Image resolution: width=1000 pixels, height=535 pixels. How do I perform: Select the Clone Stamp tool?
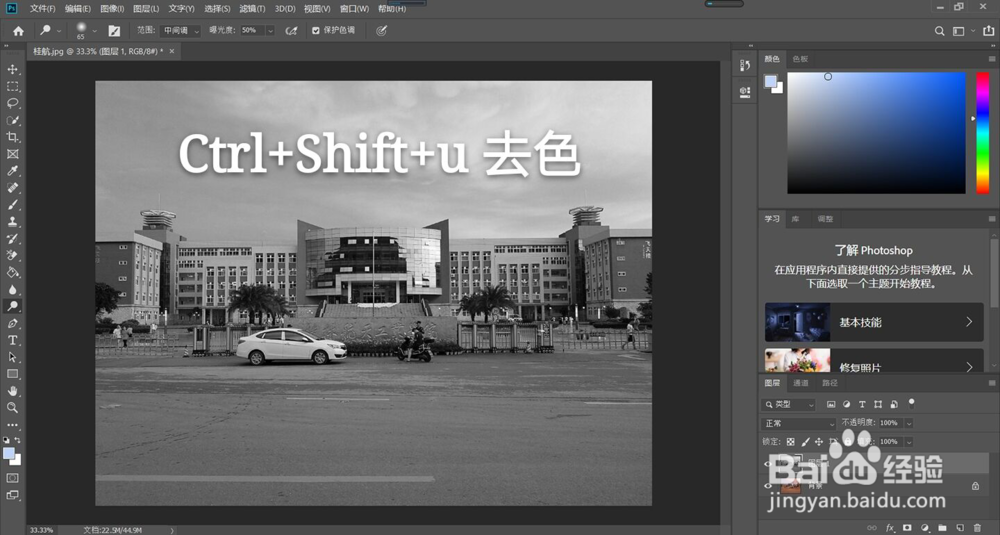(x=12, y=222)
